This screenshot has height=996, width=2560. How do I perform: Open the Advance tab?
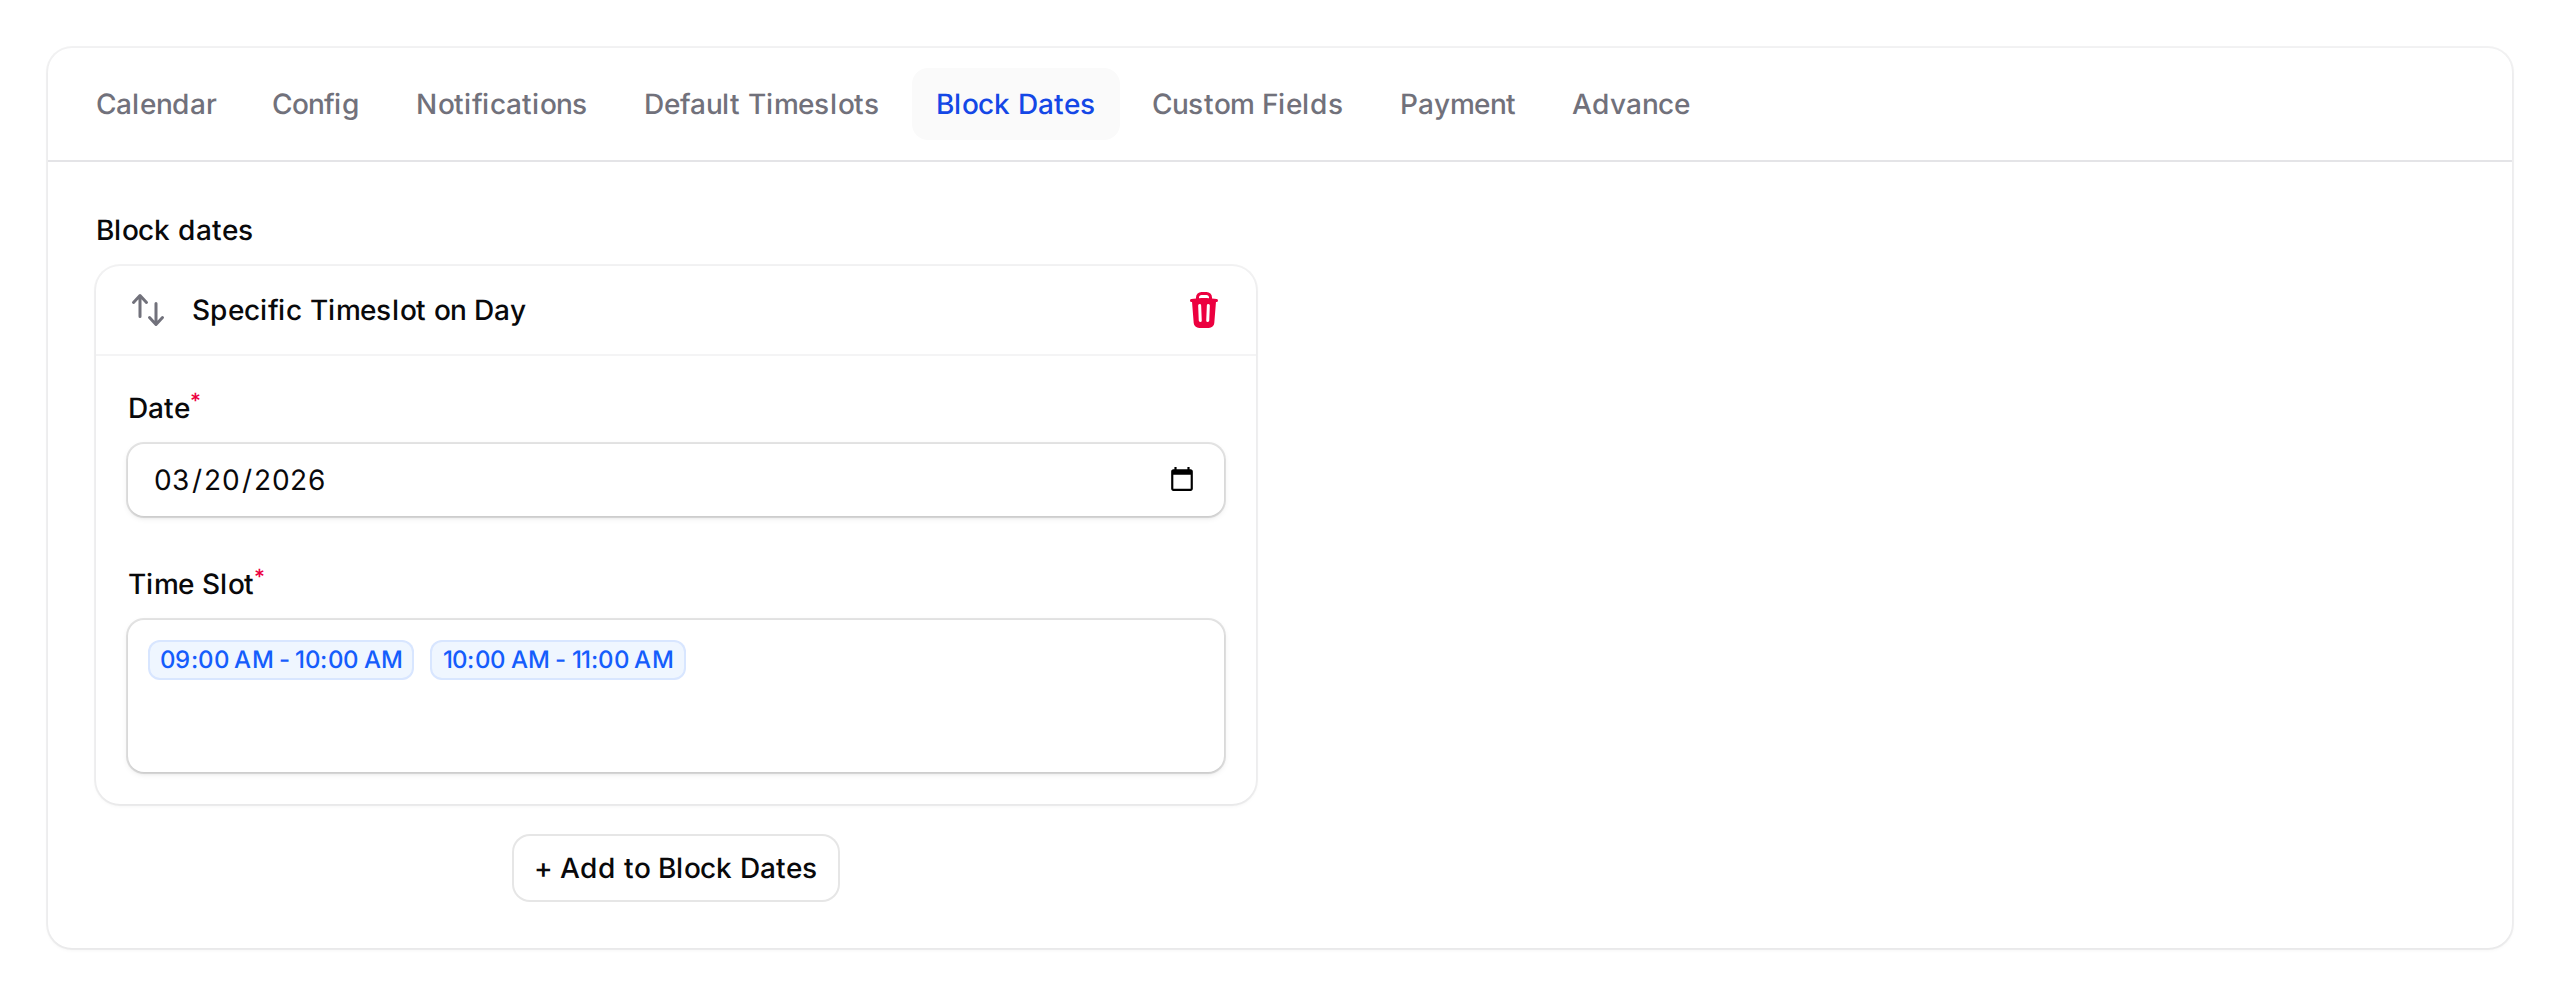(1631, 104)
